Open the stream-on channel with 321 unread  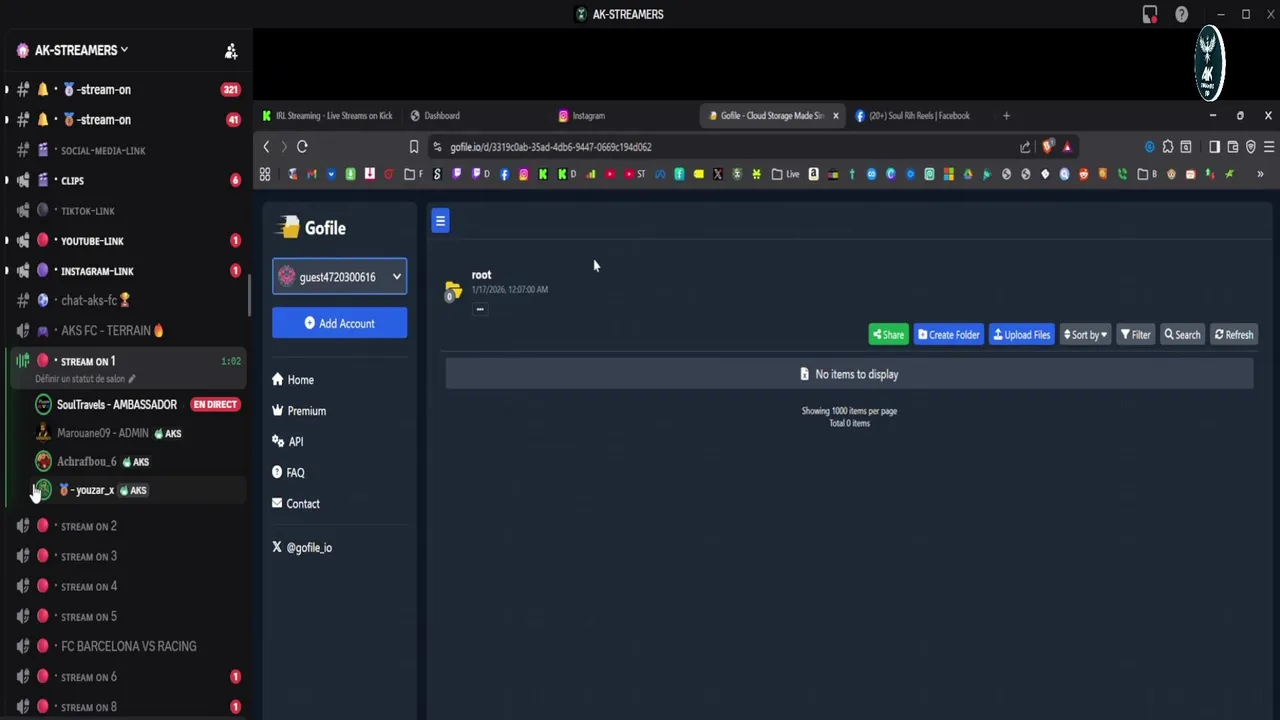coord(126,90)
